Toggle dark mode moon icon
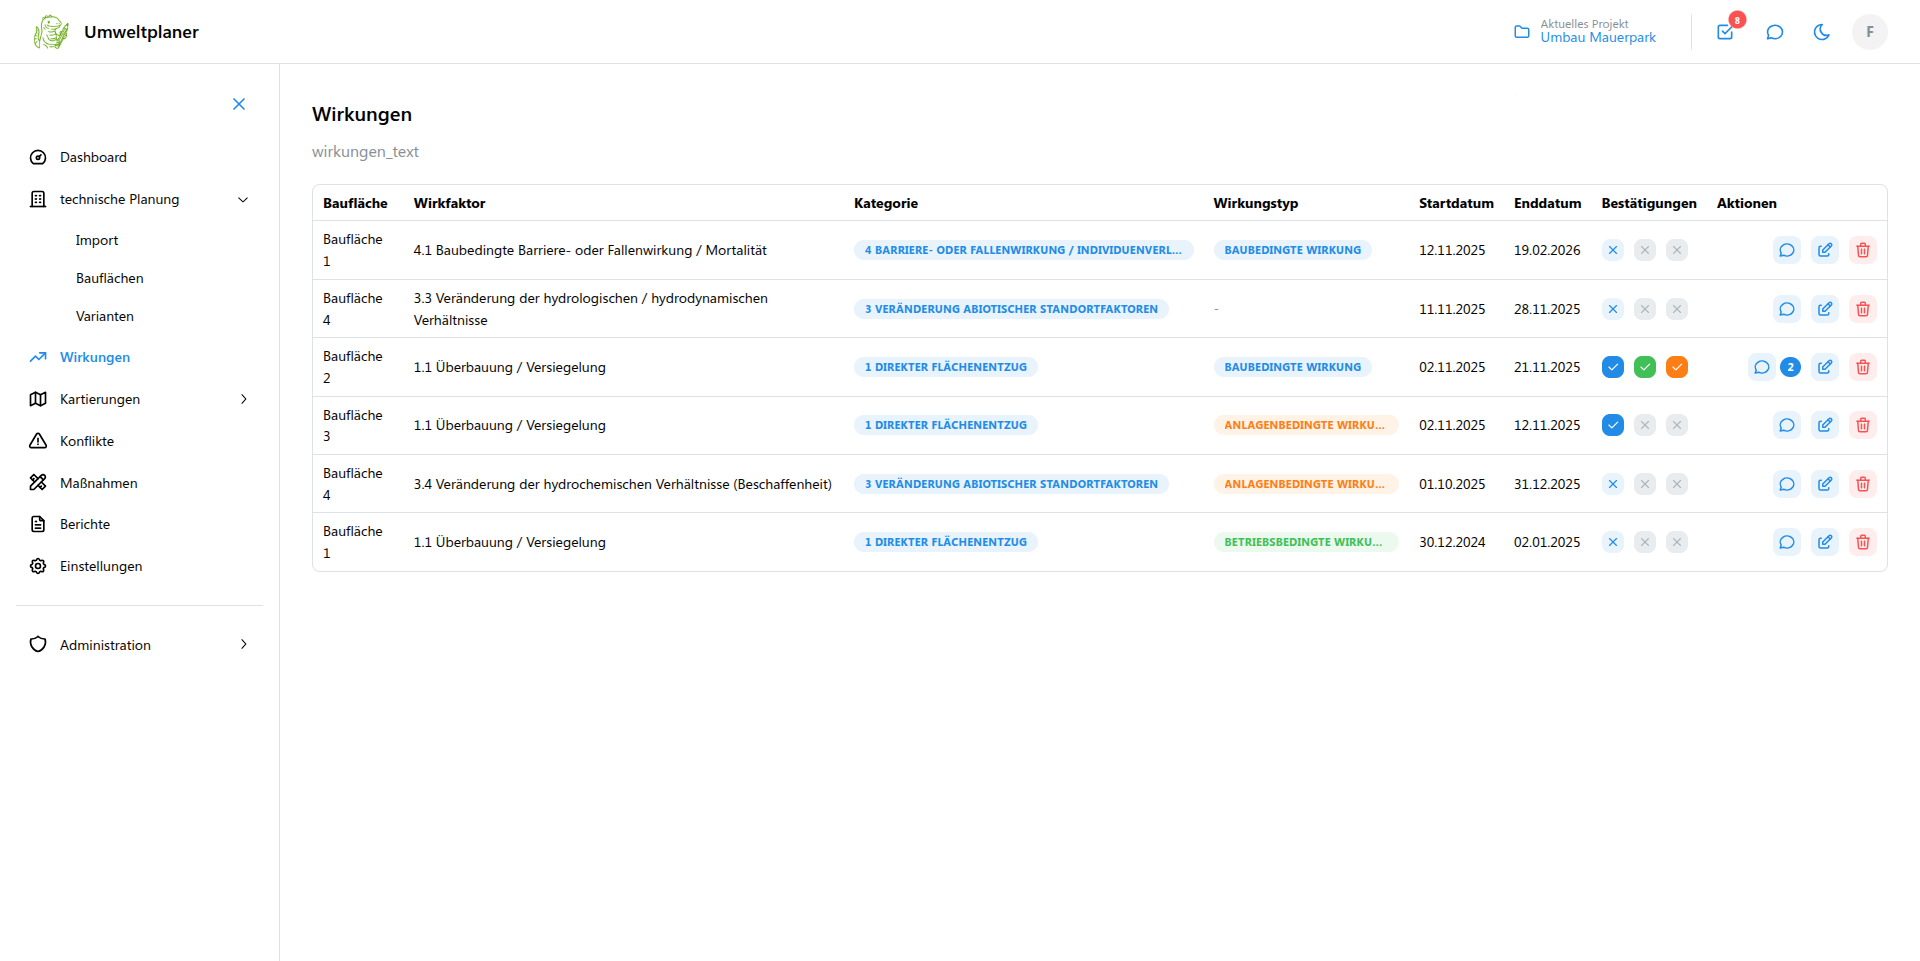Viewport: 1920px width, 961px height. [1822, 32]
